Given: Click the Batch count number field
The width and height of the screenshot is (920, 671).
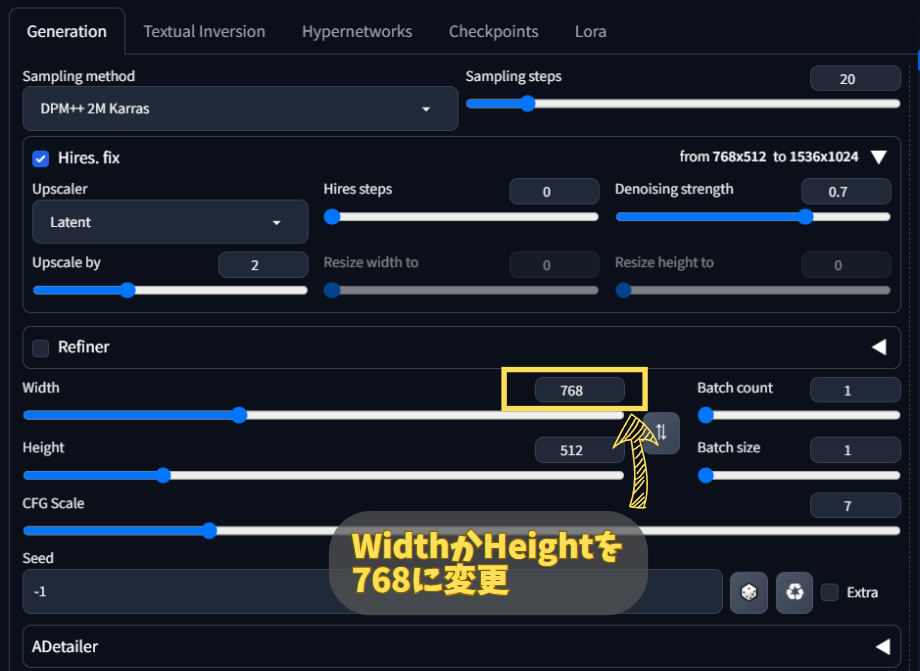Looking at the screenshot, I should [x=854, y=390].
